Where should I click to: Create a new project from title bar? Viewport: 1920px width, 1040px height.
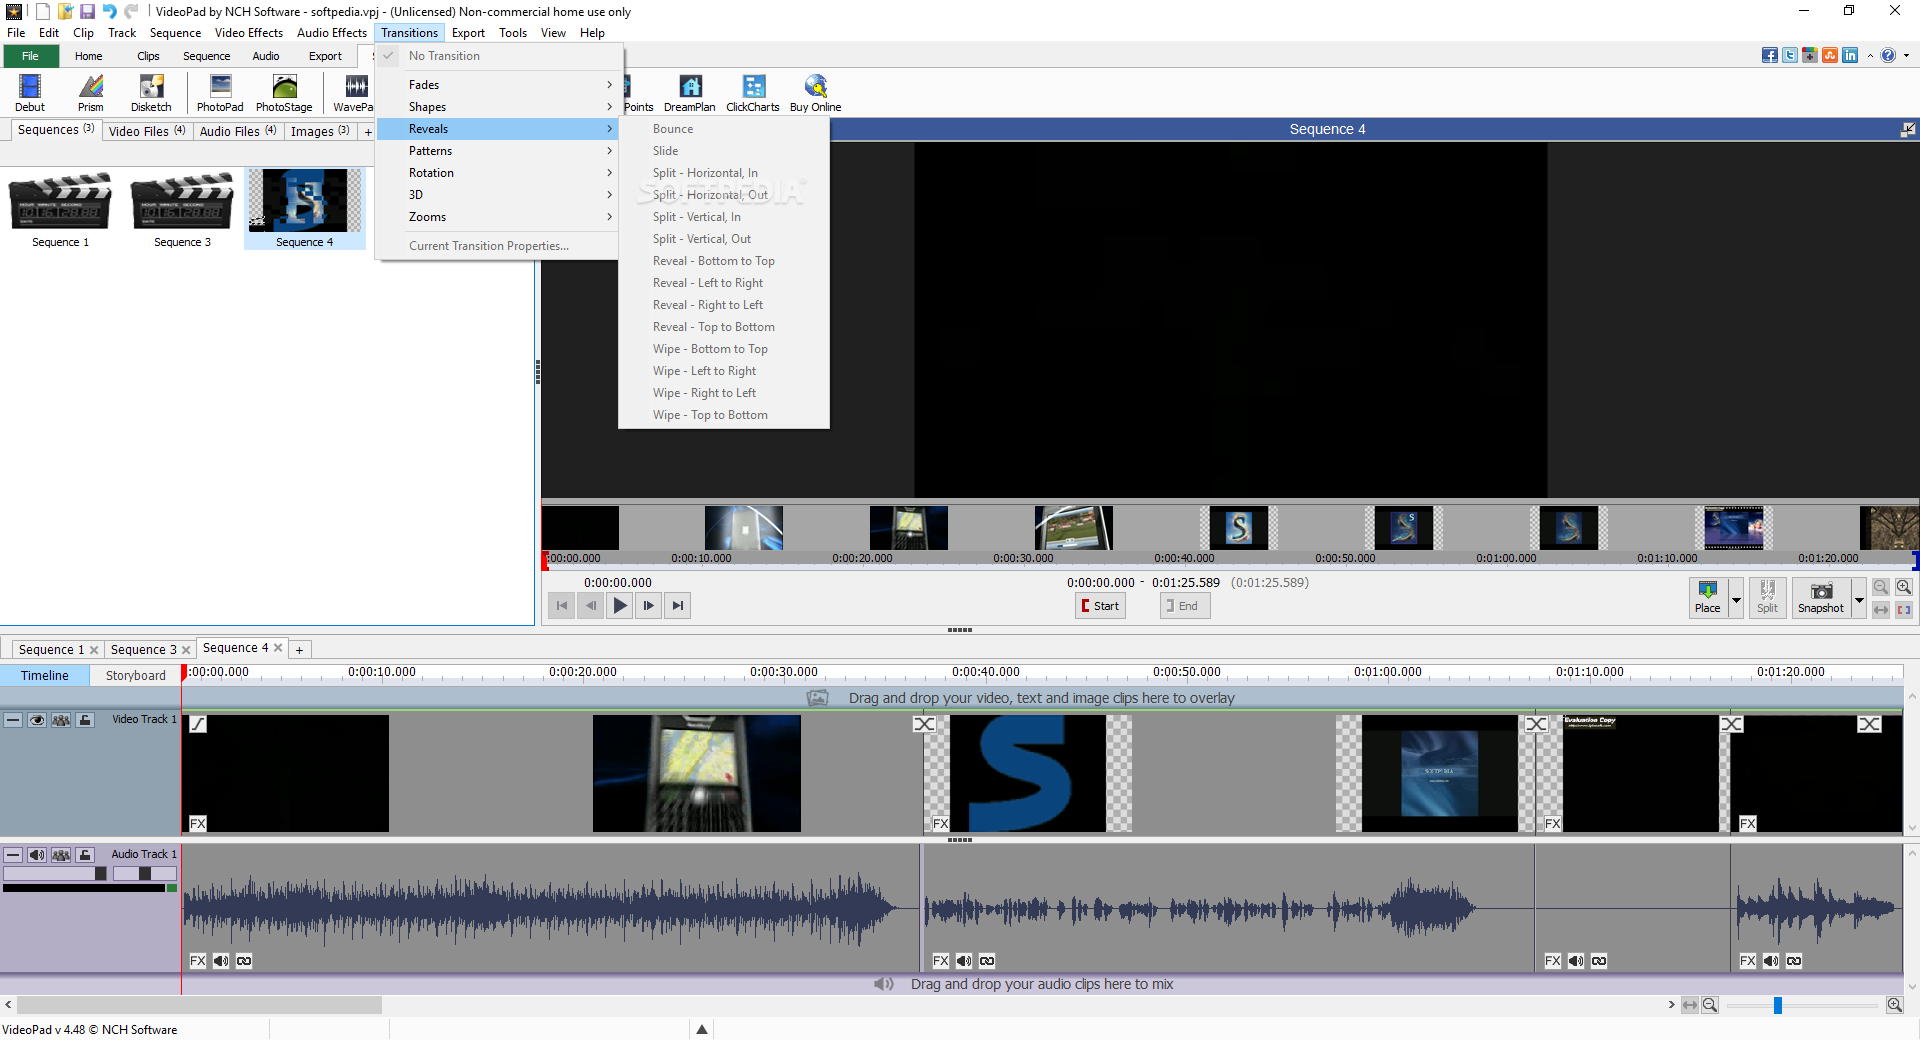pyautogui.click(x=43, y=11)
